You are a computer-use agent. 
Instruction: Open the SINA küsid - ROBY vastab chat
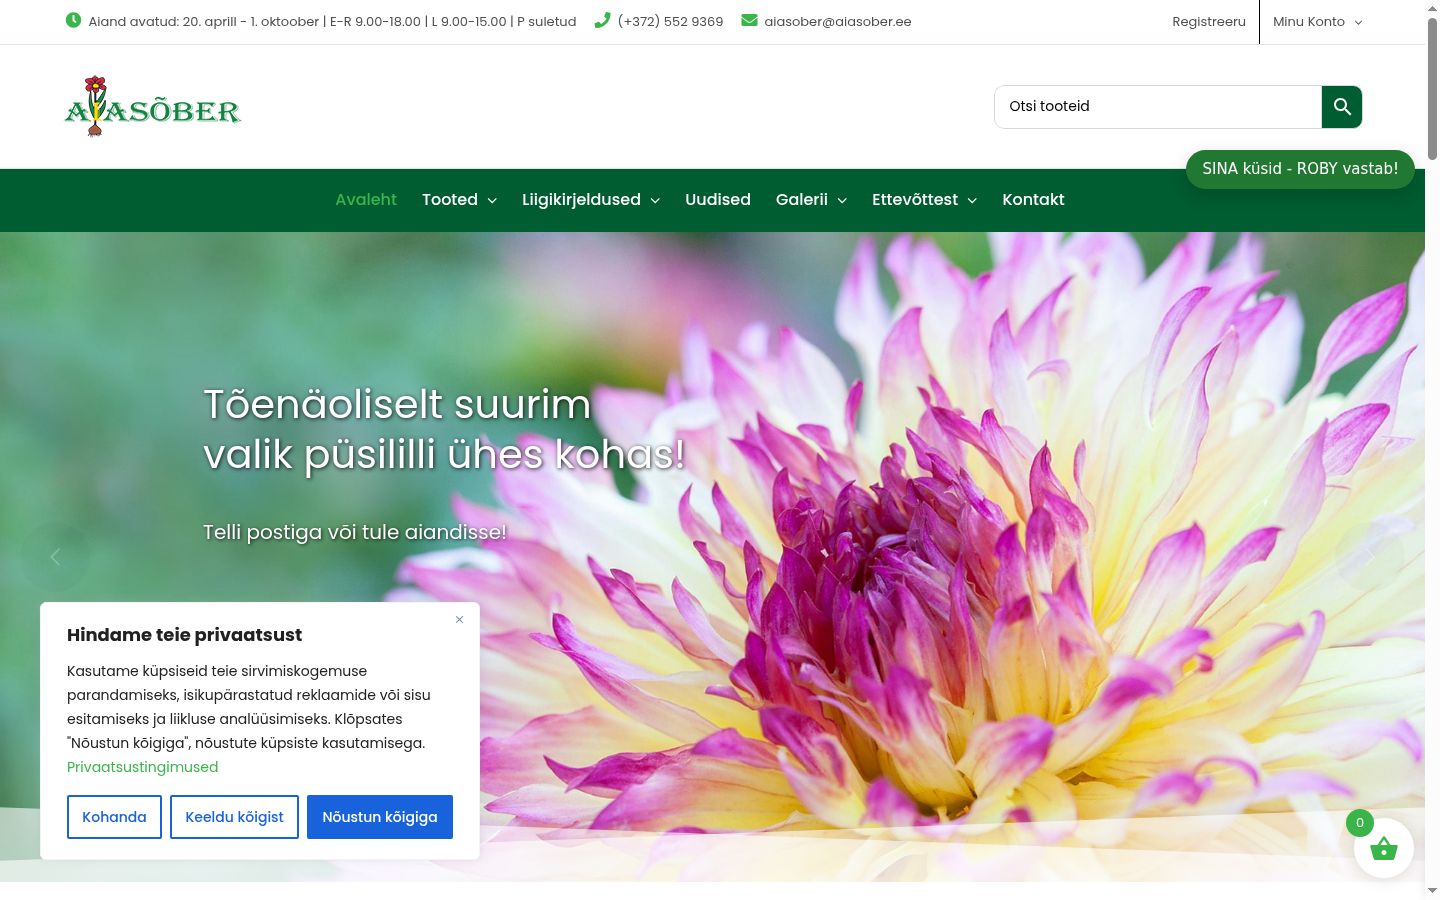1300,169
